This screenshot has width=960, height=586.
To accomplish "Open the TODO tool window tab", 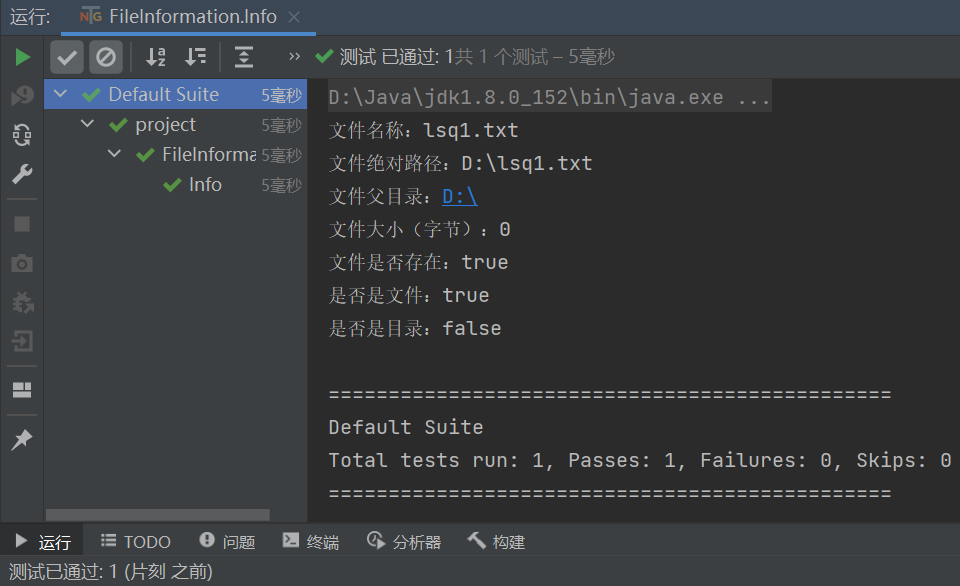I will (x=136, y=542).
